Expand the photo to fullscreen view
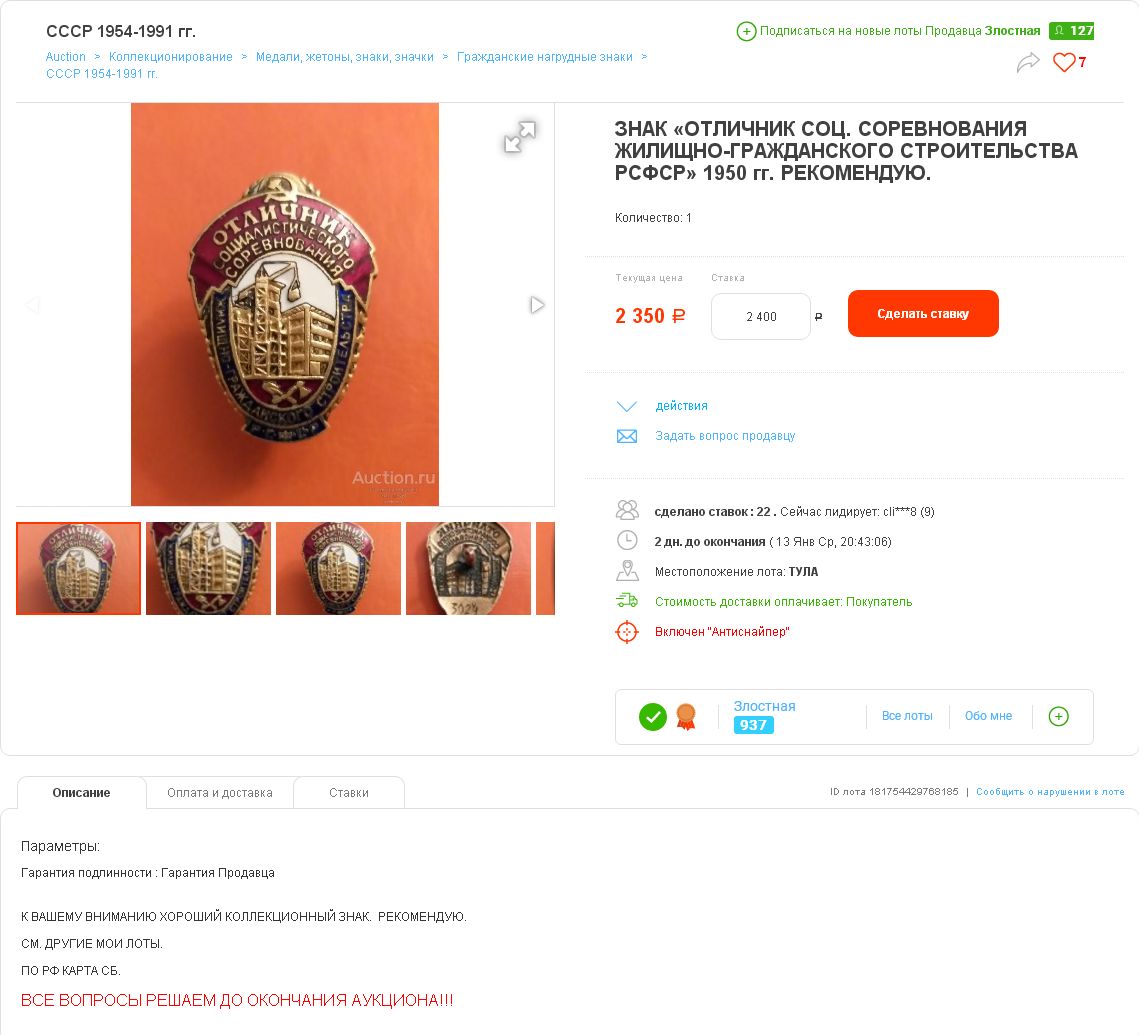1139x1035 pixels. [x=520, y=137]
